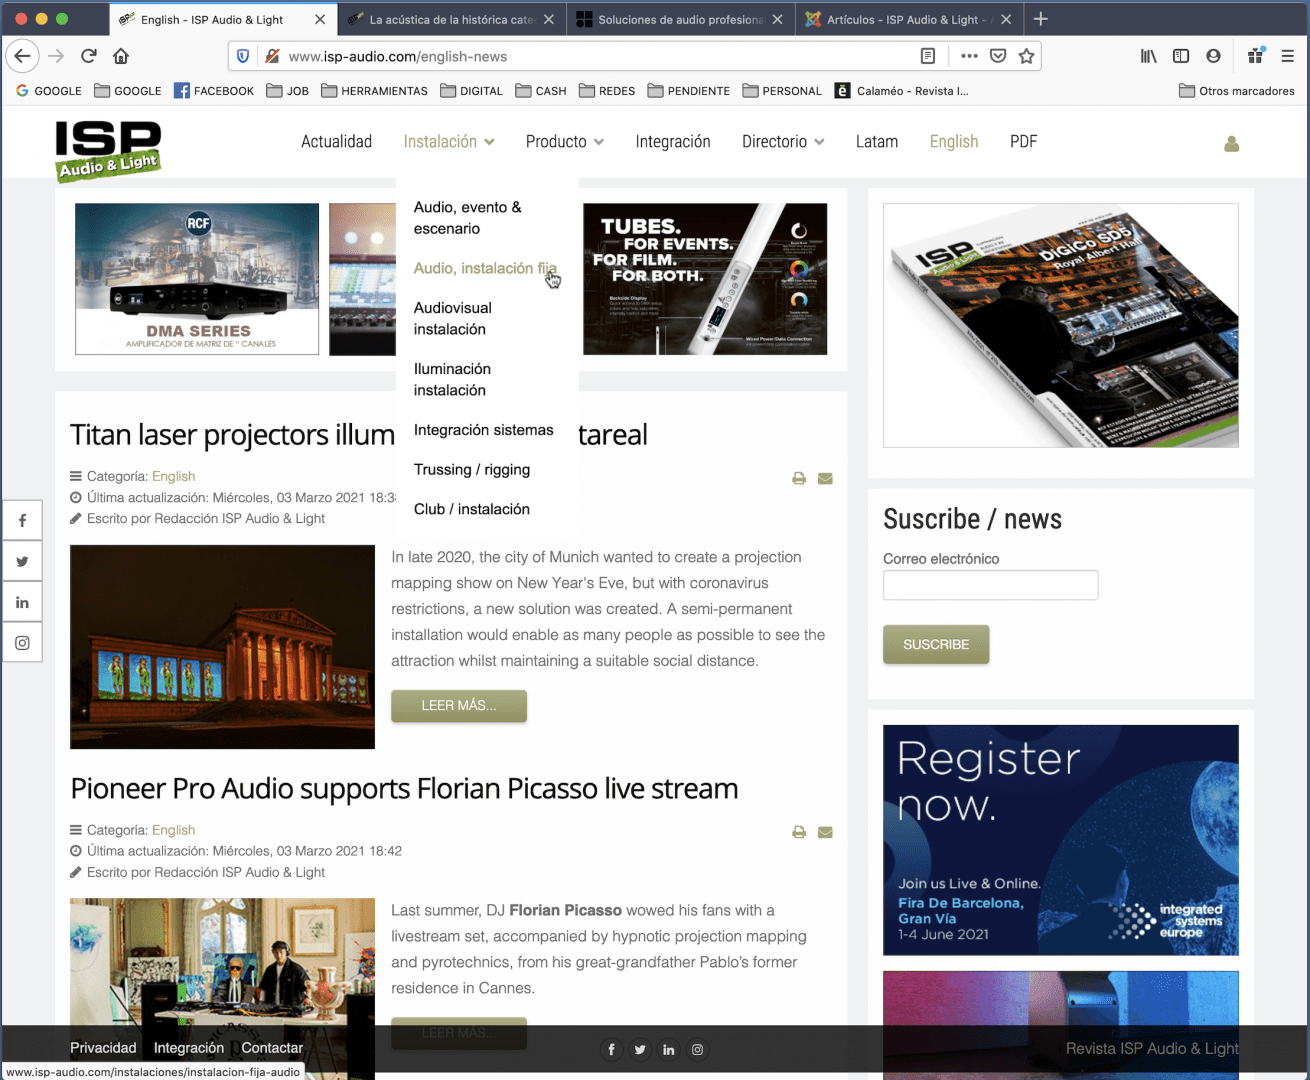Open the Actualidad nav link
The width and height of the screenshot is (1310, 1080).
(x=336, y=142)
